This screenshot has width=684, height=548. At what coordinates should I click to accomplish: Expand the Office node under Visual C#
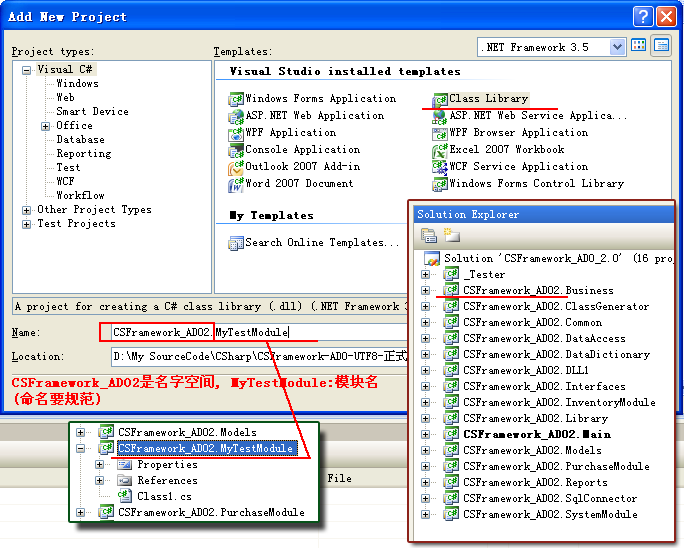[45, 126]
